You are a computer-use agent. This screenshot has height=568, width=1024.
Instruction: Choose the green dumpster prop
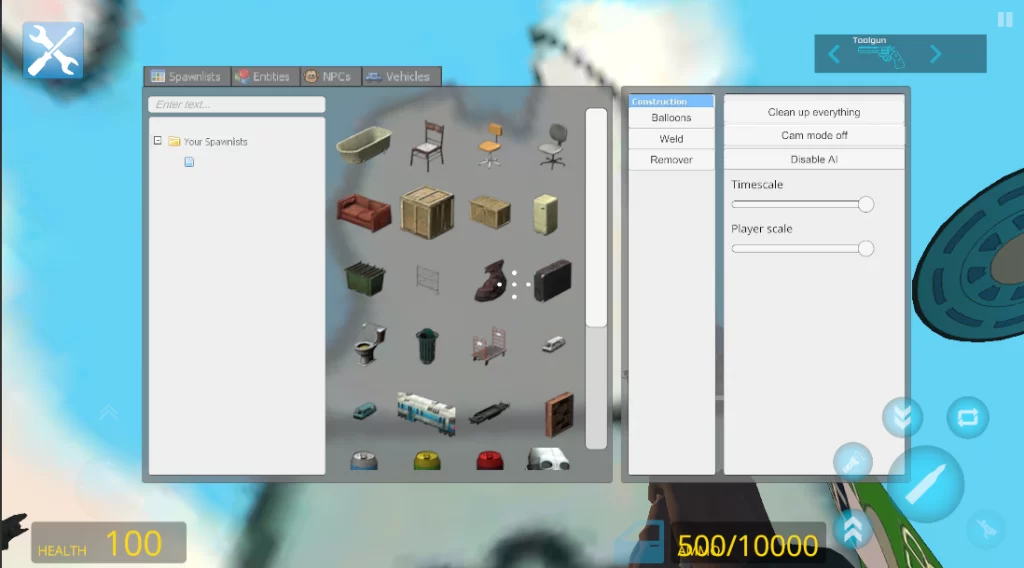(x=364, y=278)
